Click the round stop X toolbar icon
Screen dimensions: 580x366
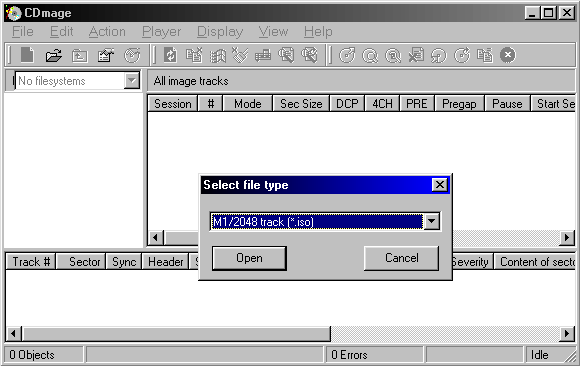pyautogui.click(x=508, y=55)
